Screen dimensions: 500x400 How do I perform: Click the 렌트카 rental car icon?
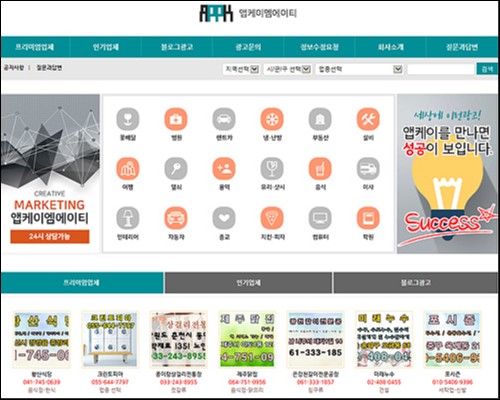coord(224,119)
